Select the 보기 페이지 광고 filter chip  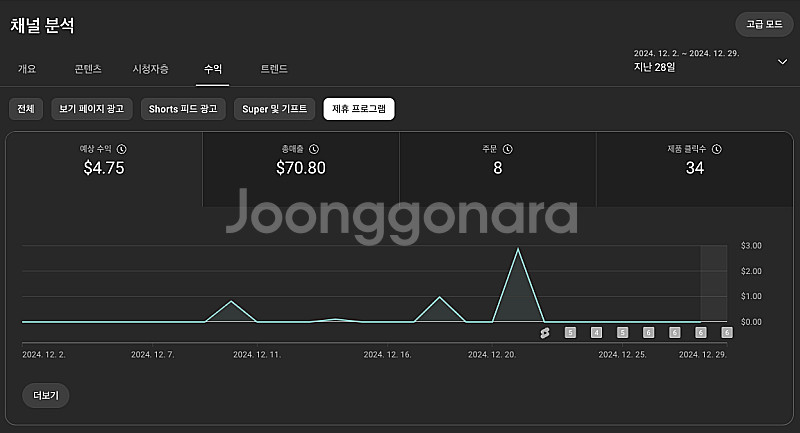(92, 109)
